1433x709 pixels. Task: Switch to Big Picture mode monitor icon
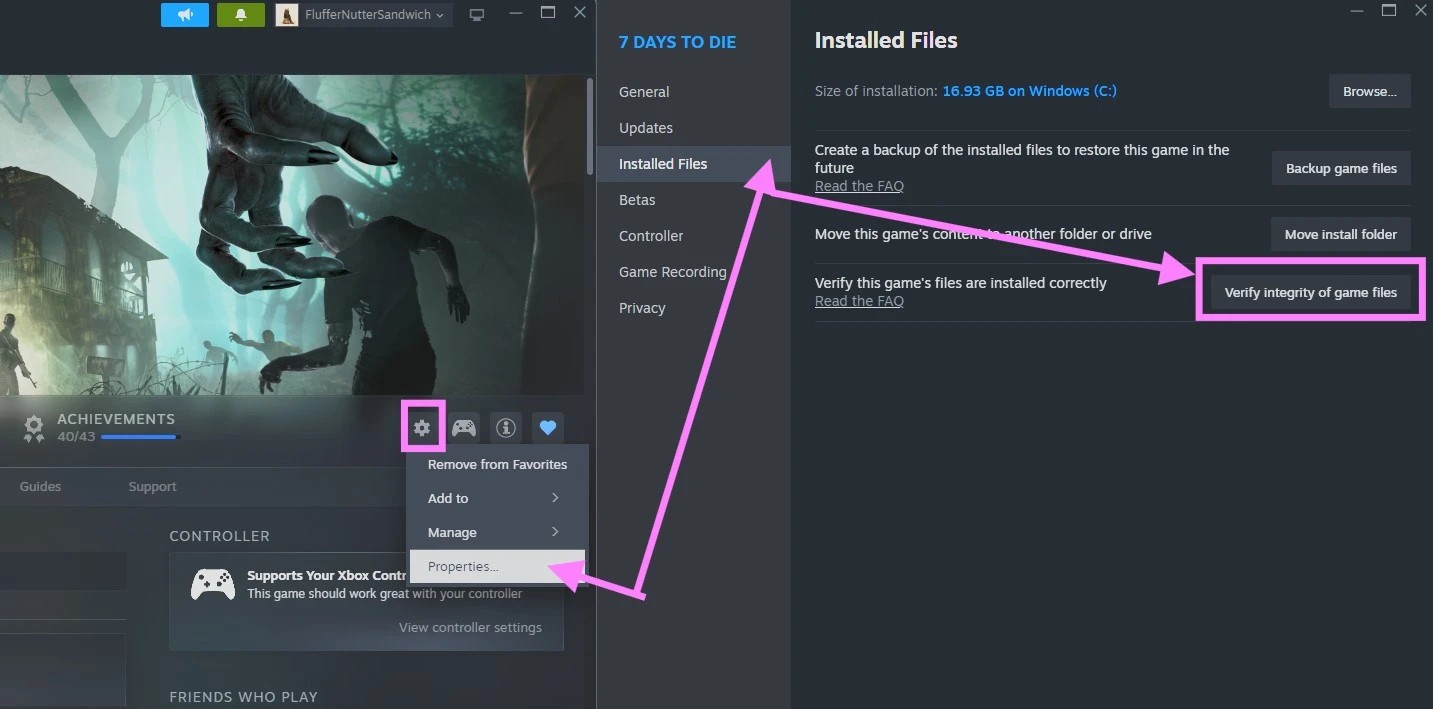coord(477,15)
